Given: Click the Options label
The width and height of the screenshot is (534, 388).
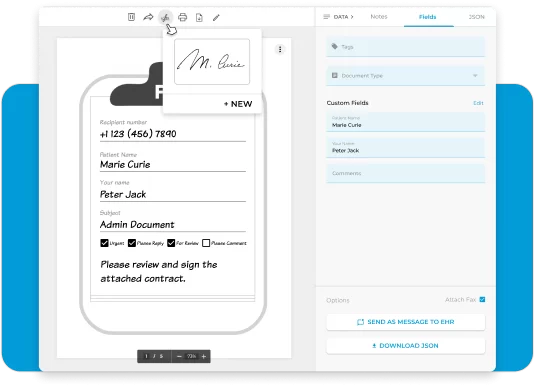Looking at the screenshot, I should click(x=338, y=300).
